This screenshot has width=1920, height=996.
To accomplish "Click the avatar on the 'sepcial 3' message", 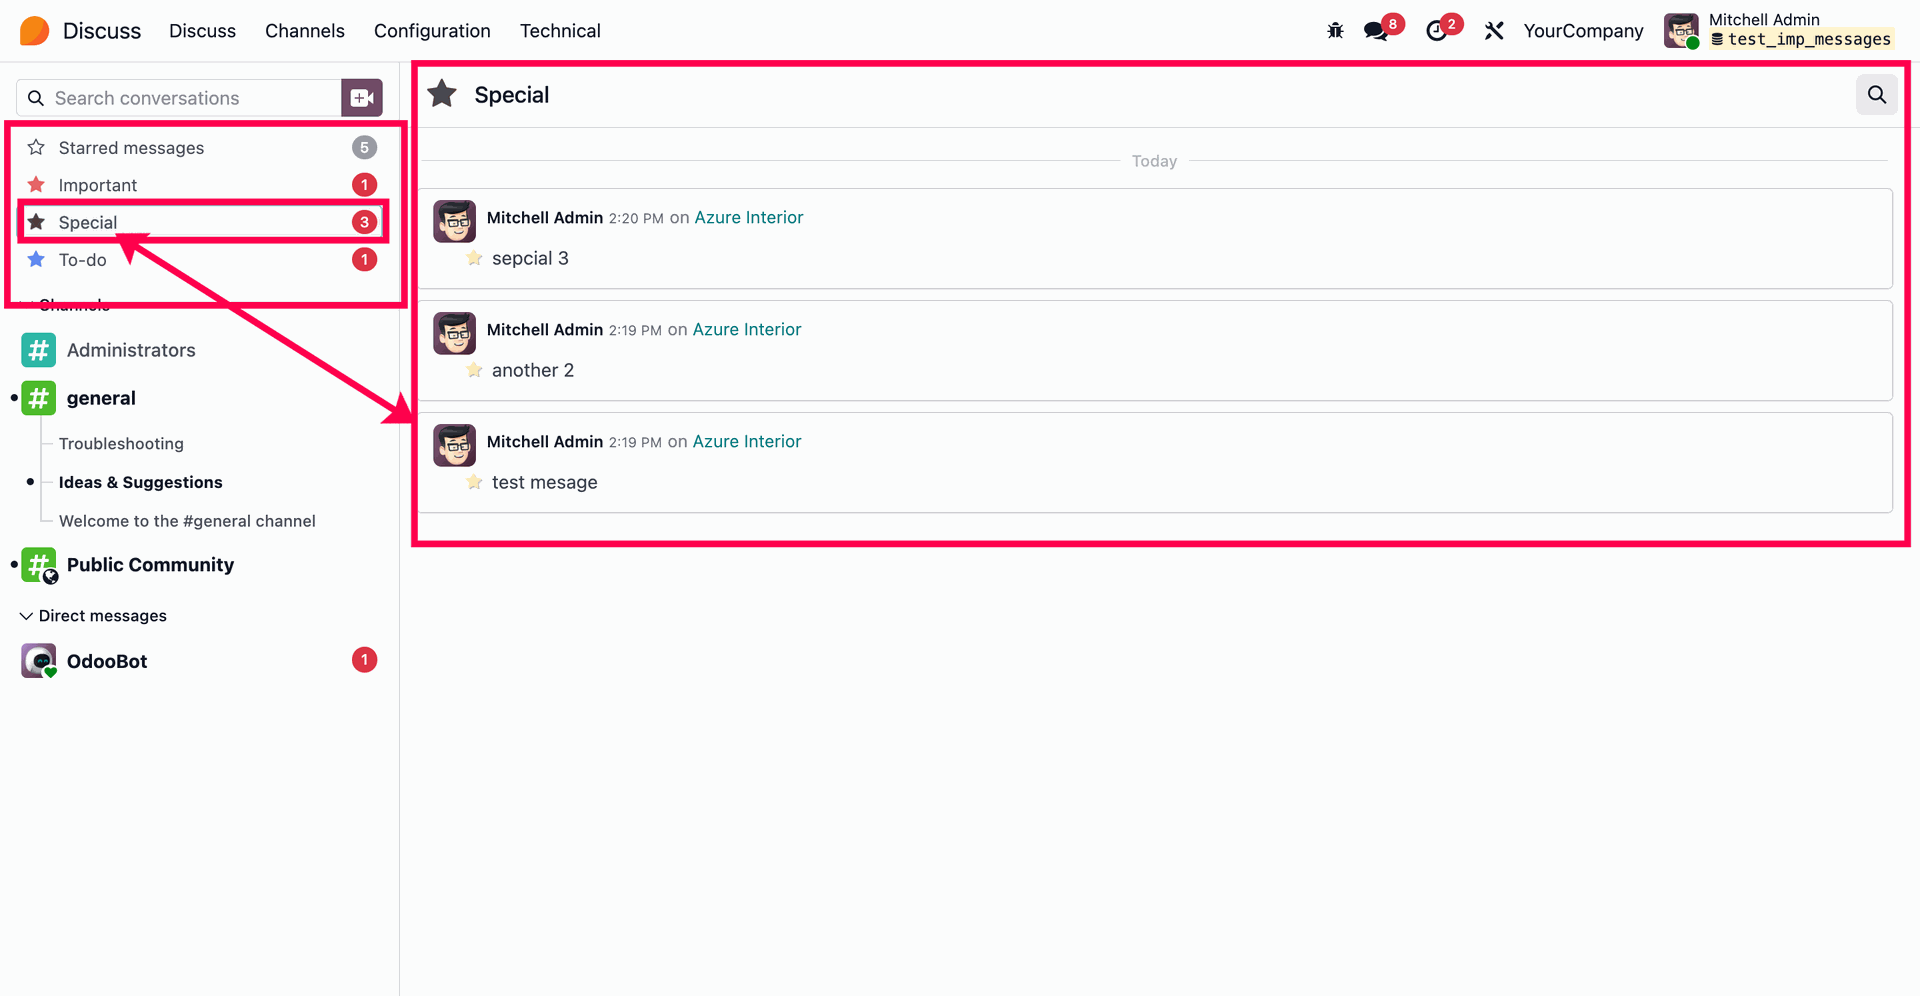I will click(454, 221).
